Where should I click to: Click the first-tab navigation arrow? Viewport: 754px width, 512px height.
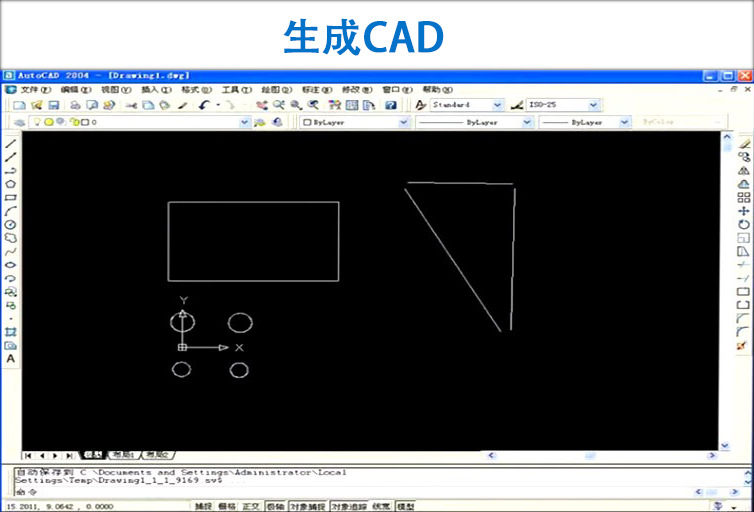tap(28, 455)
